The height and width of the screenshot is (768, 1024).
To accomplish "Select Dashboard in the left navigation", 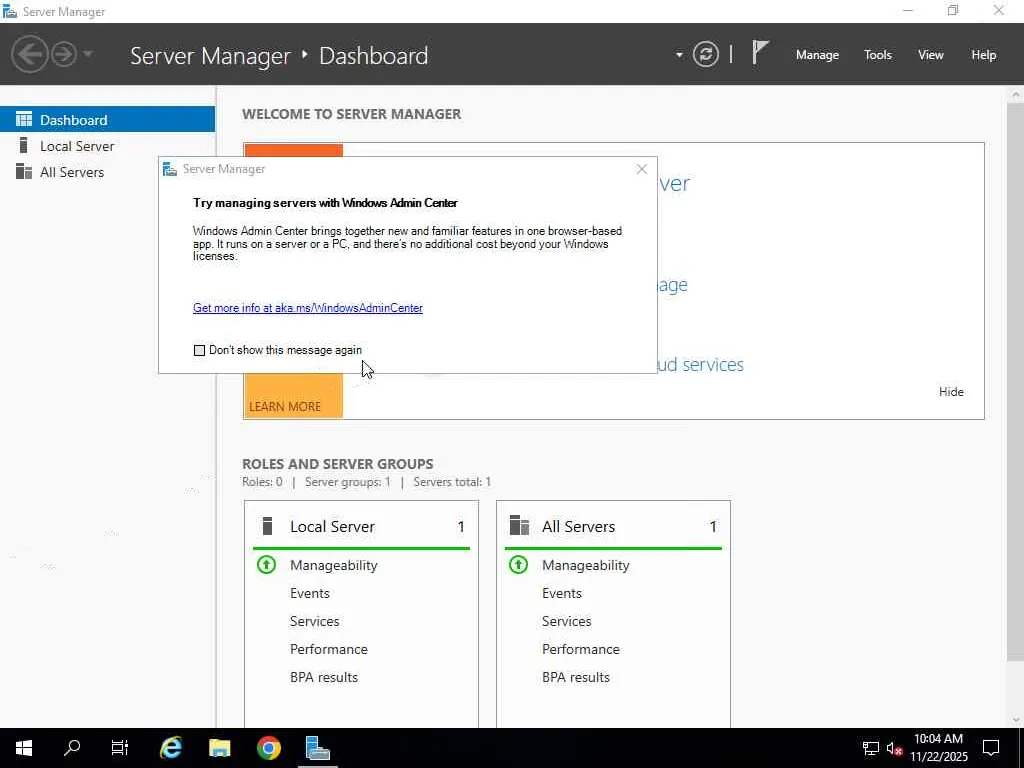I will point(107,120).
